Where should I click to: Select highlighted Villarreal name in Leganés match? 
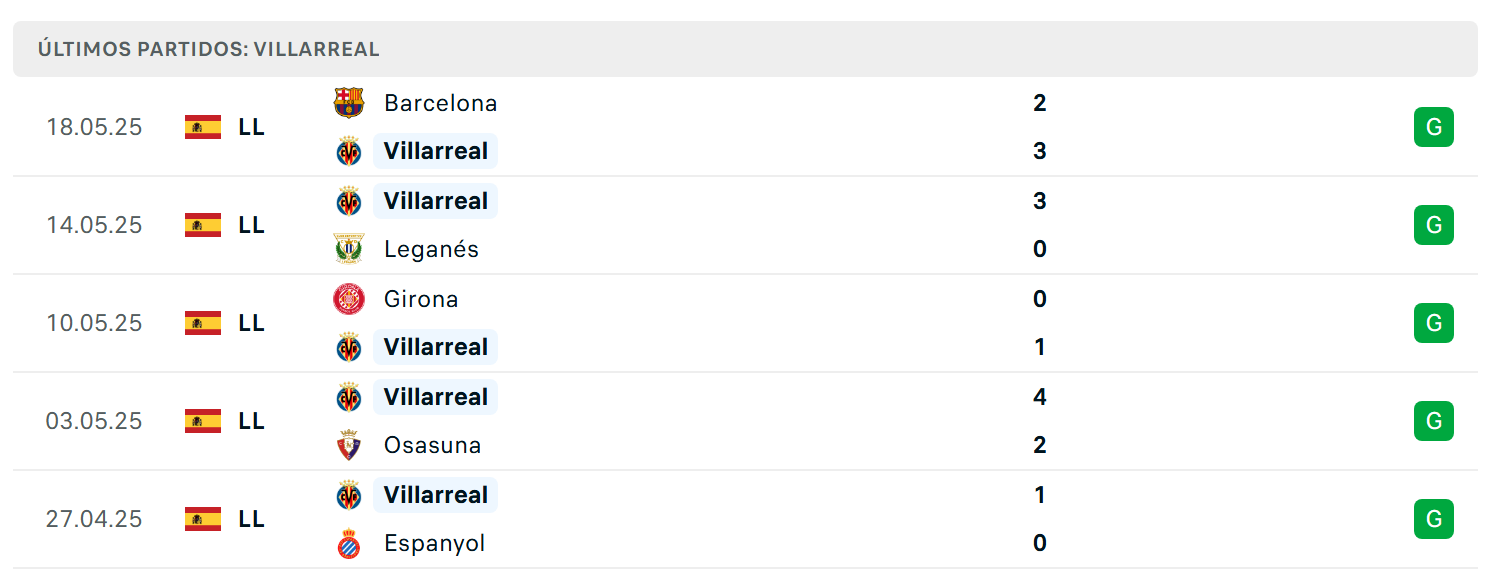pyautogui.click(x=435, y=201)
